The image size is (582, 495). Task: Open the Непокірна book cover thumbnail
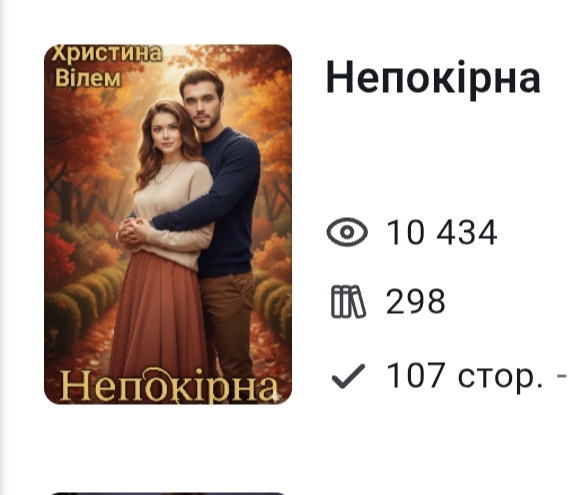coord(168,224)
